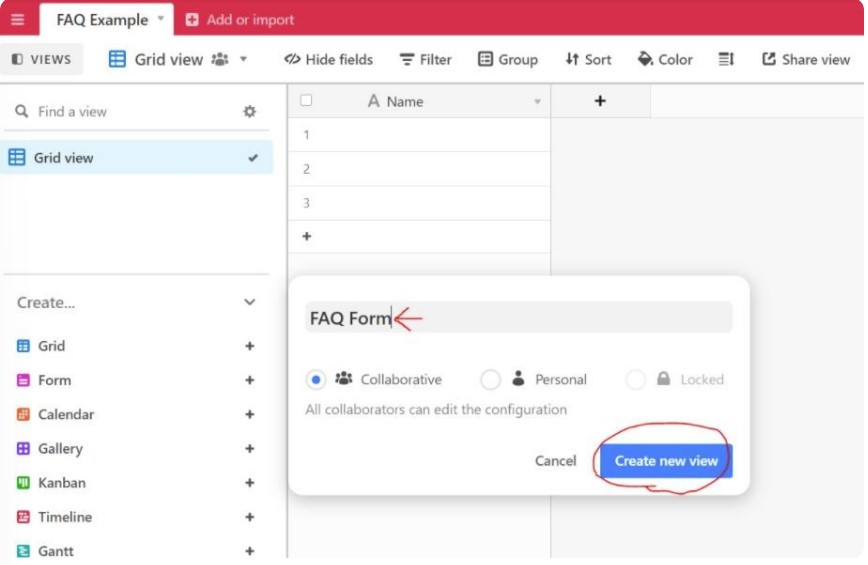
Task: Open the Name field dropdown arrow
Action: click(537, 102)
